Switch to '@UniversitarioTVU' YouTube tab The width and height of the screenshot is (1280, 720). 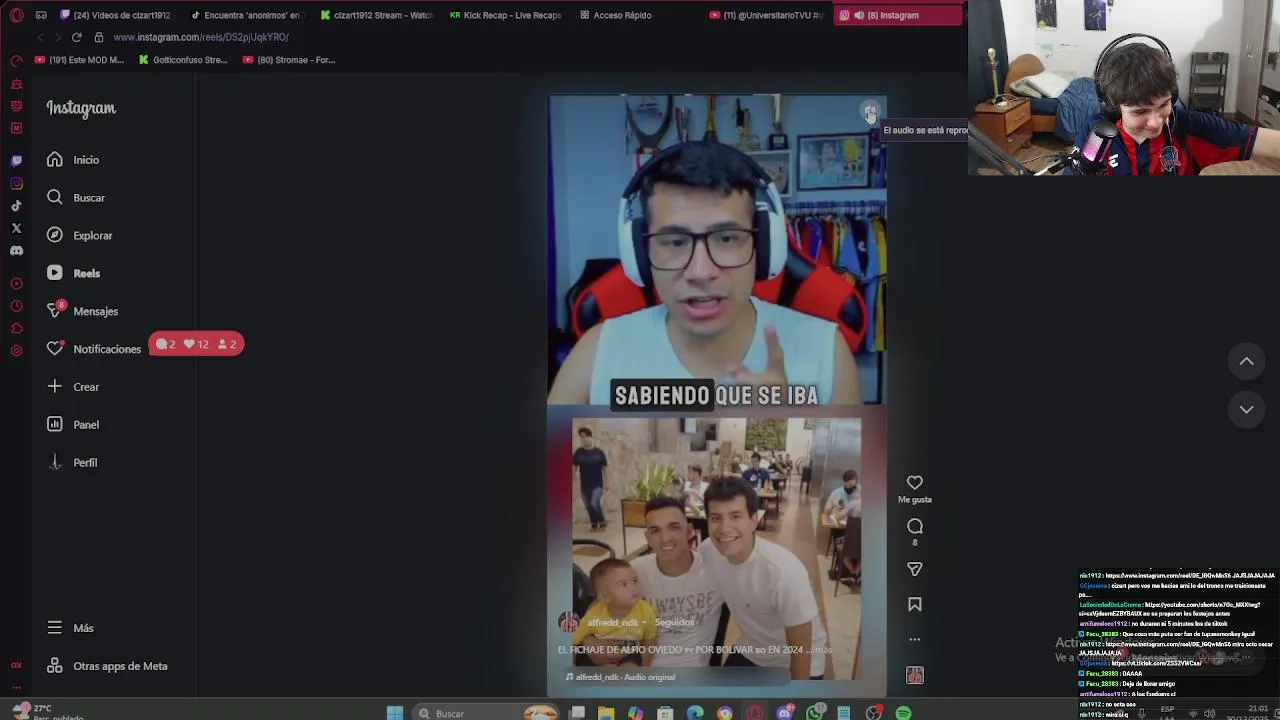tap(766, 15)
